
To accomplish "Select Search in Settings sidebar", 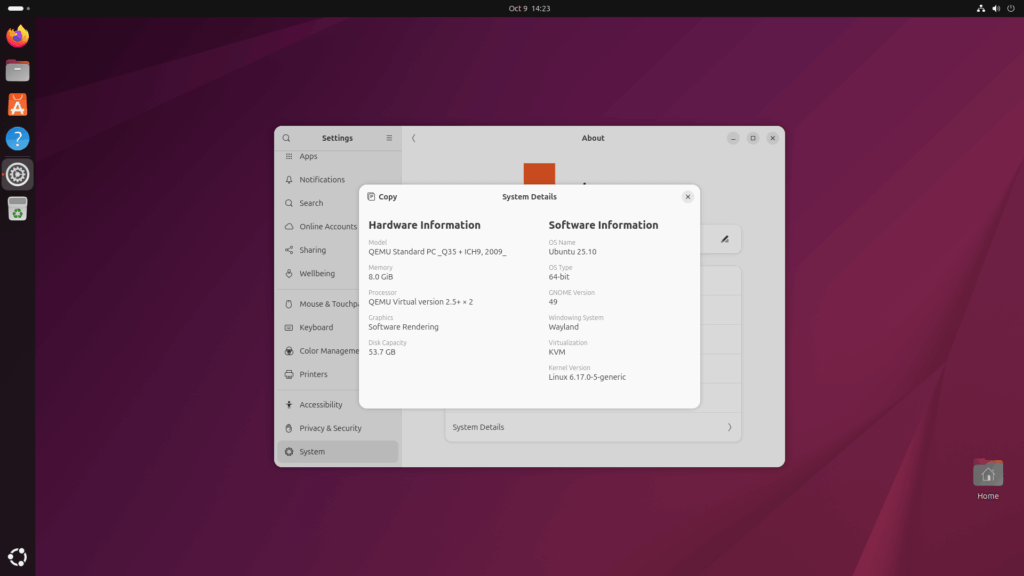I will (338, 203).
